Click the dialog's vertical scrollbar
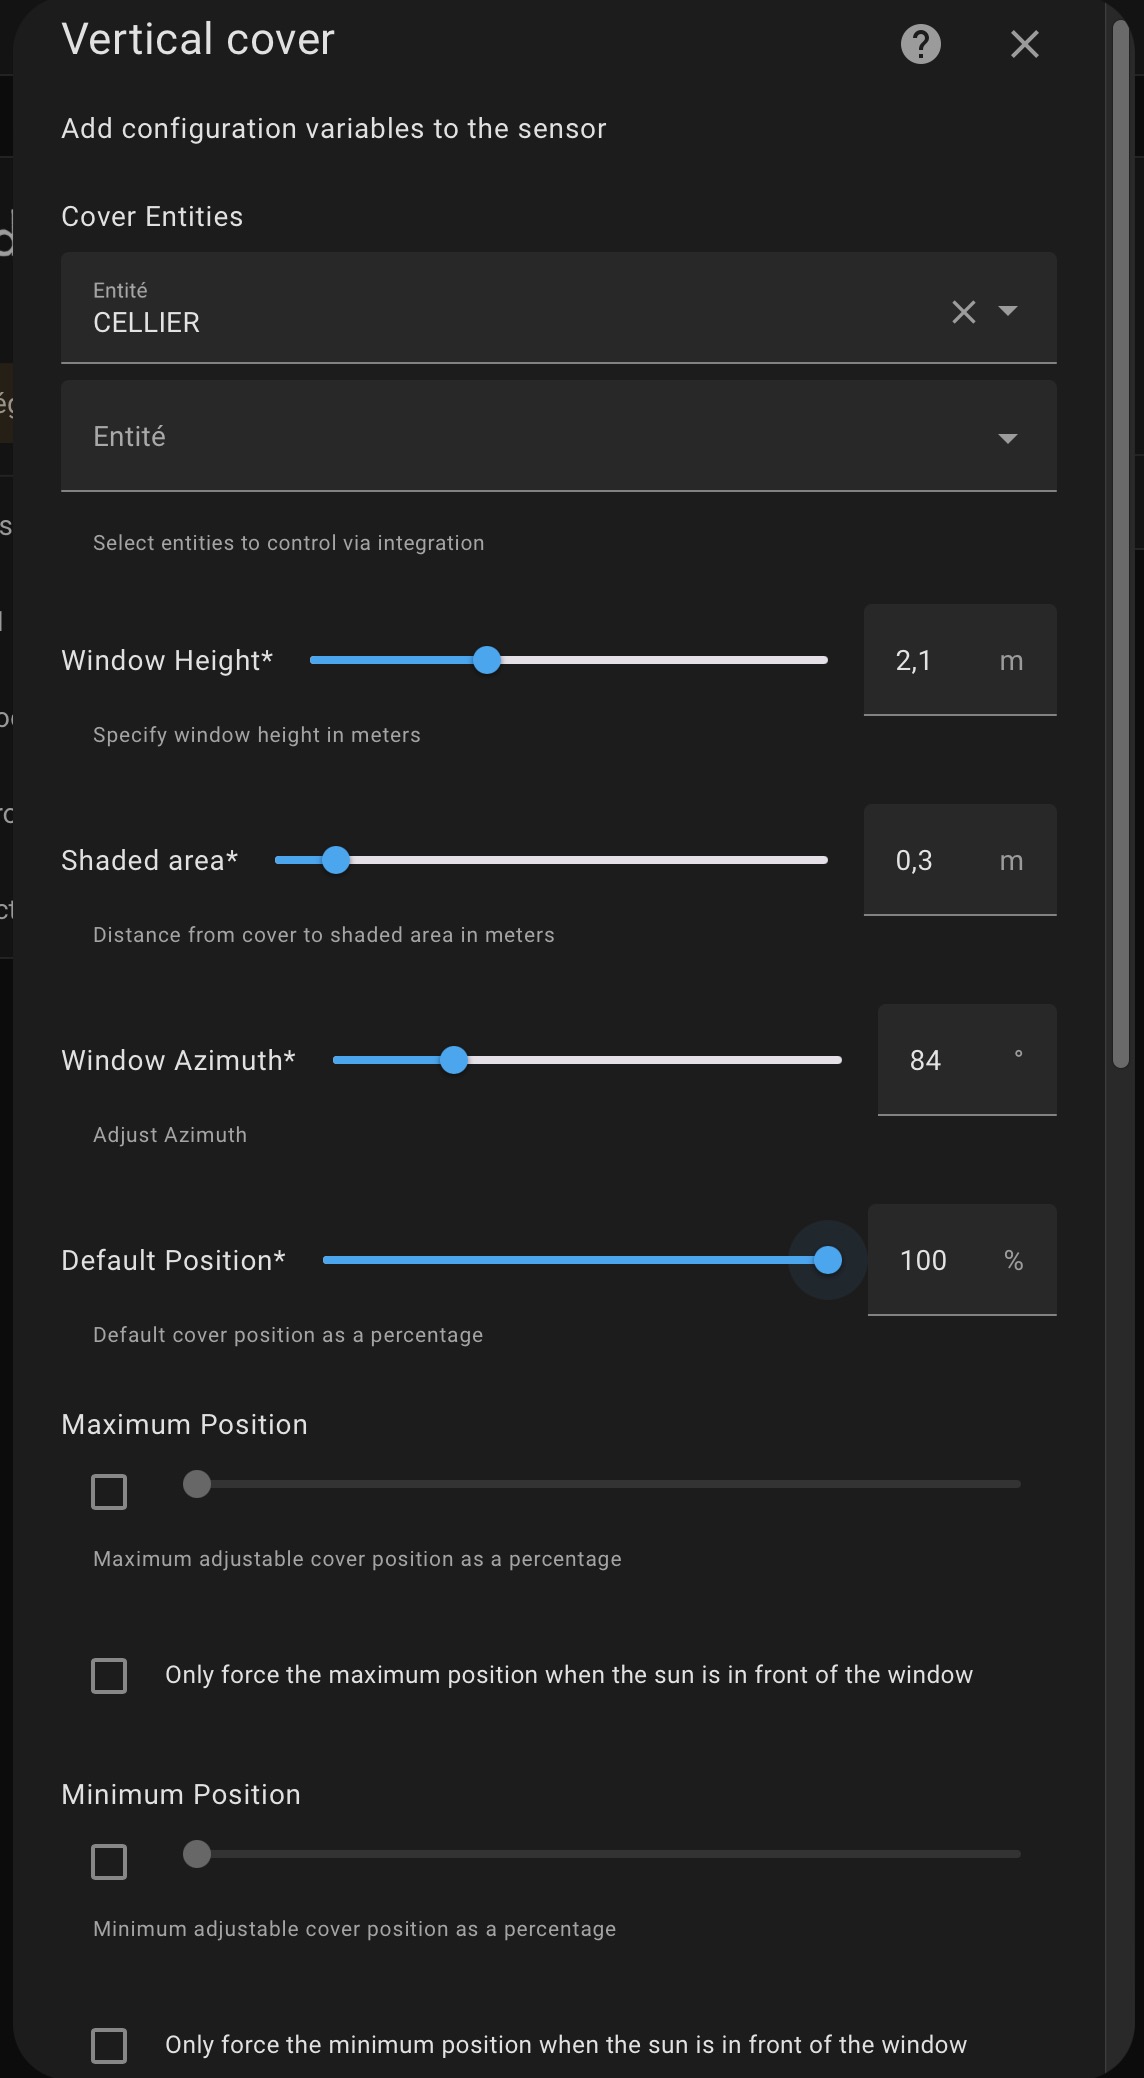The height and width of the screenshot is (2078, 1144). coord(1121,540)
